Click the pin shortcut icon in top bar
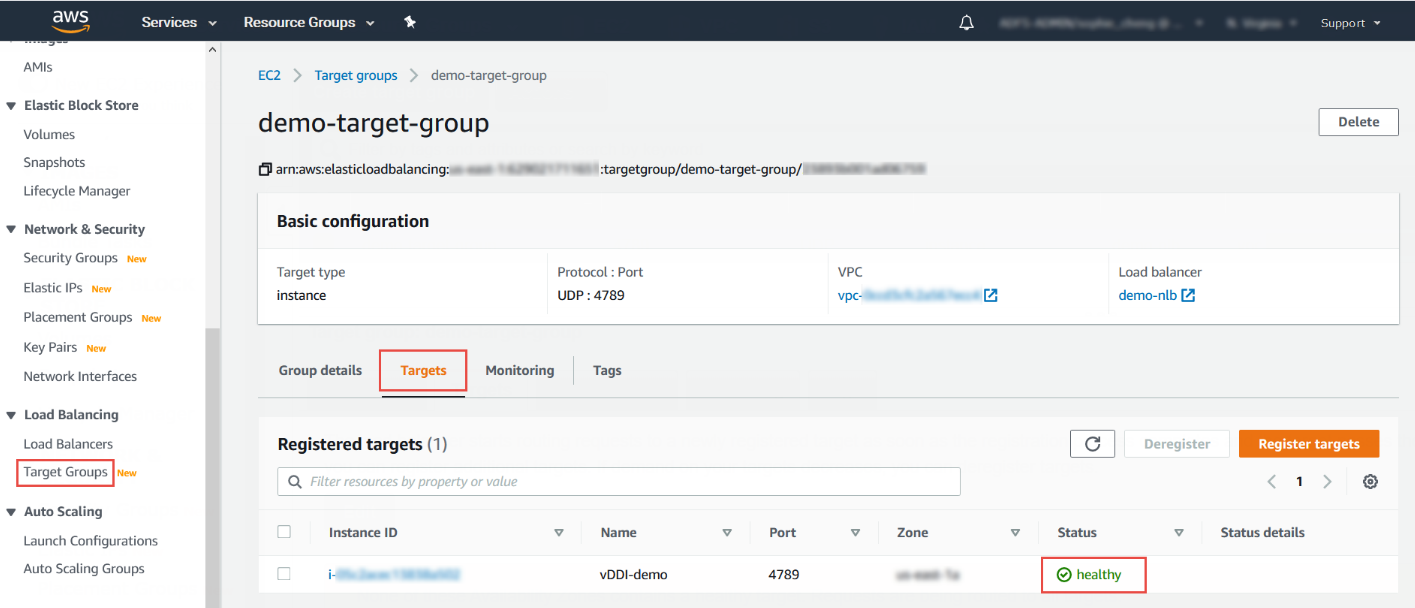The height and width of the screenshot is (608, 1415). (x=410, y=22)
